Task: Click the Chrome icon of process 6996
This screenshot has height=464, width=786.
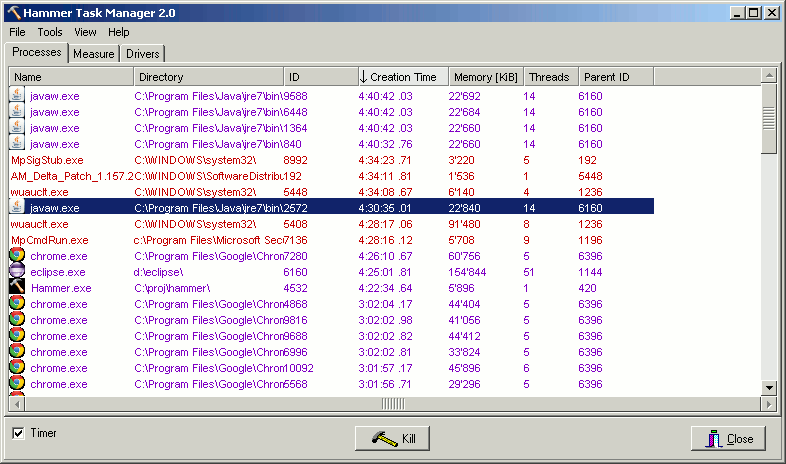Action: tap(17, 351)
